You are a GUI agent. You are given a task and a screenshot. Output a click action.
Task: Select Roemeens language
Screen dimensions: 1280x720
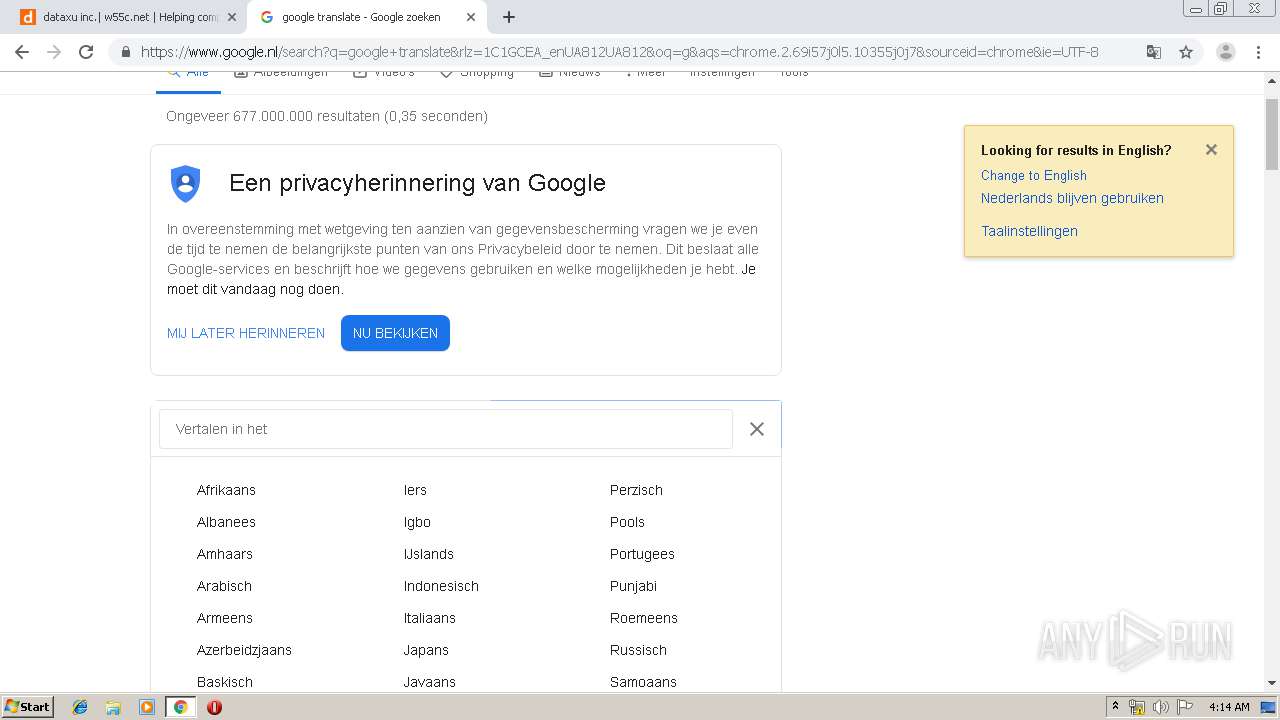(x=644, y=618)
